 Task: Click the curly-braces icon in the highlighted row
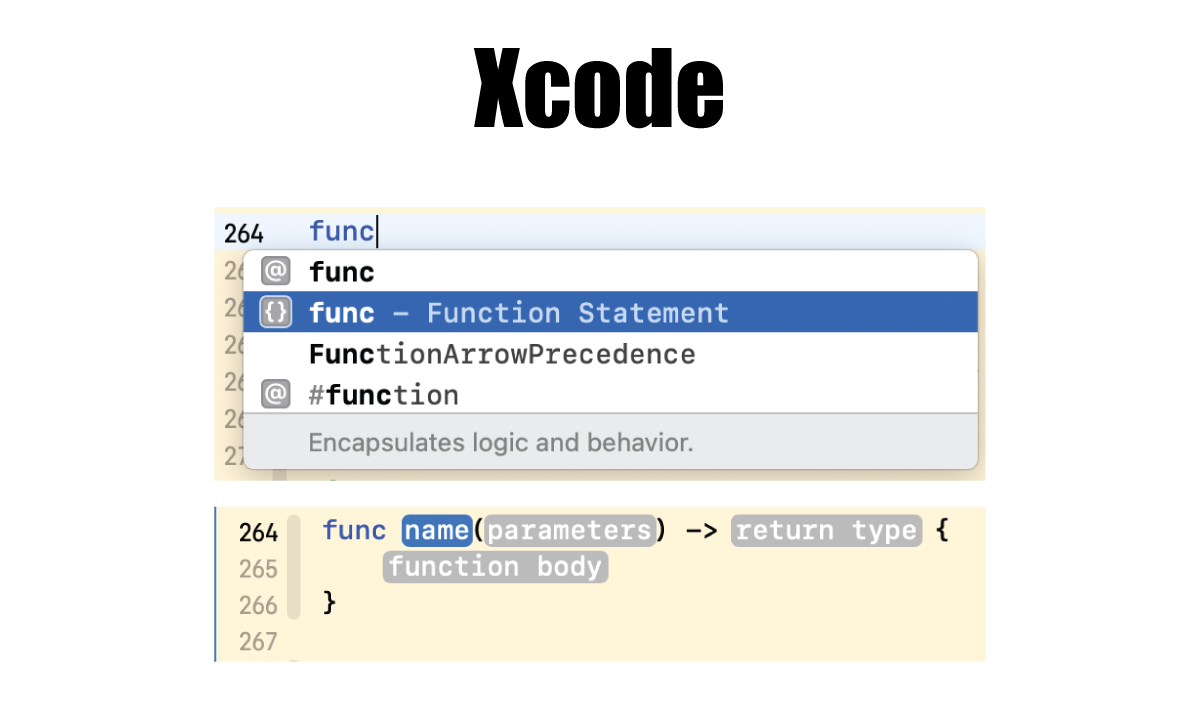coord(275,312)
